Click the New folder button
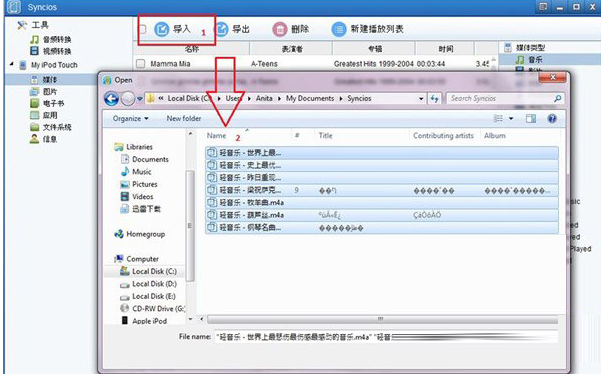The height and width of the screenshot is (375, 601). (x=184, y=118)
